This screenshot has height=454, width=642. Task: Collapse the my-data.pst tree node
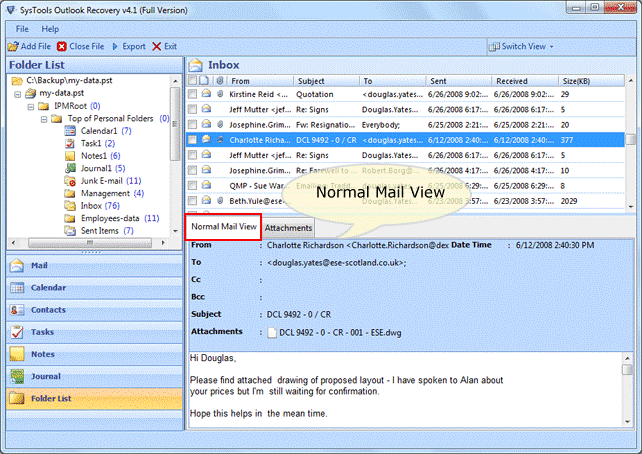pos(18,95)
